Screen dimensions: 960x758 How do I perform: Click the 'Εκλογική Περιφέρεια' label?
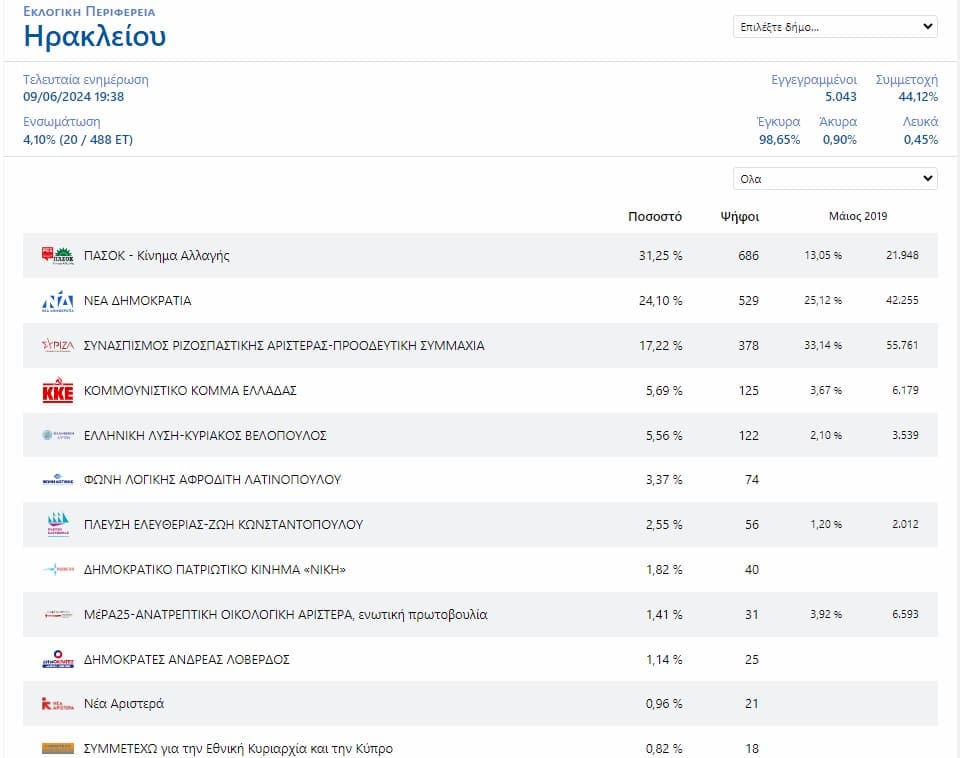[89, 12]
